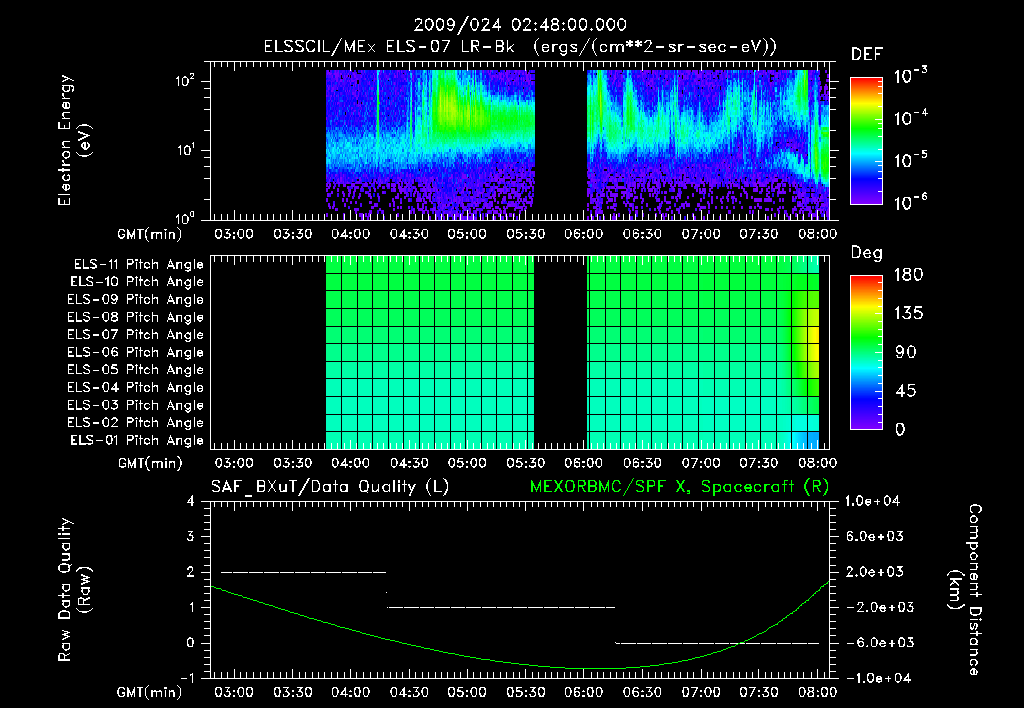Click the DEF color bar label
The width and height of the screenshot is (1024, 708).
866,54
